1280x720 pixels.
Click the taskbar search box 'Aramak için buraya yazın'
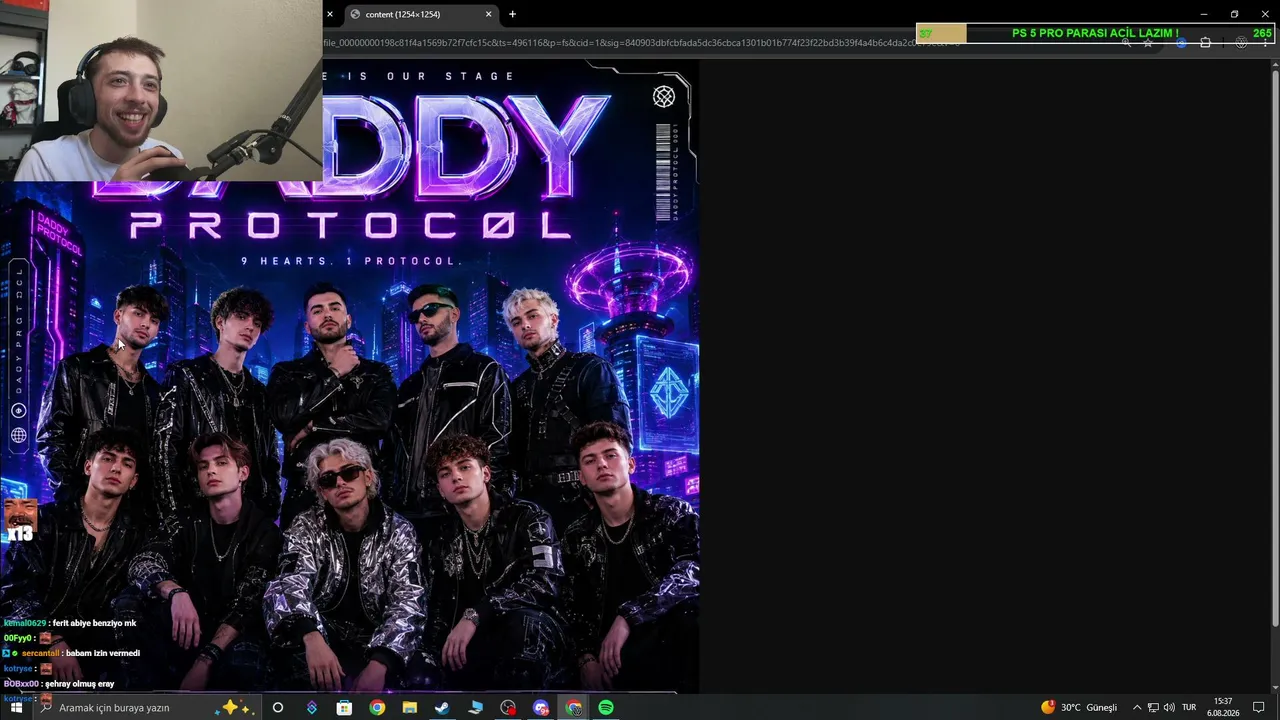[147, 707]
